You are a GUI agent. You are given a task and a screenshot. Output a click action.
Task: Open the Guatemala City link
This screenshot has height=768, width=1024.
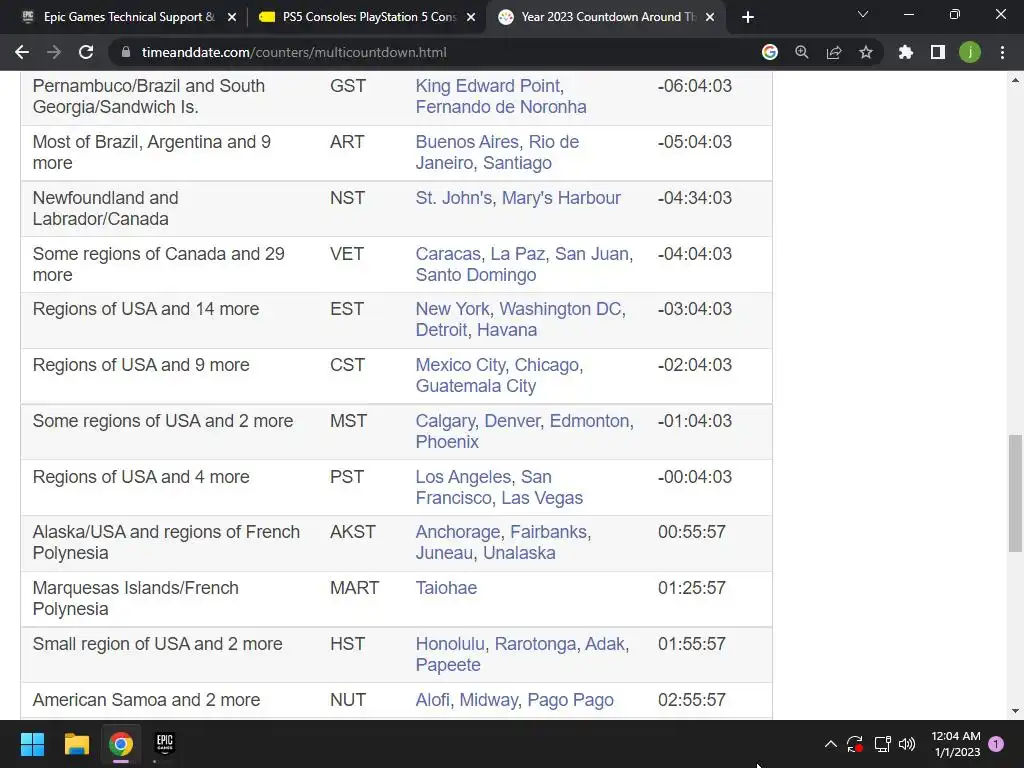point(475,386)
